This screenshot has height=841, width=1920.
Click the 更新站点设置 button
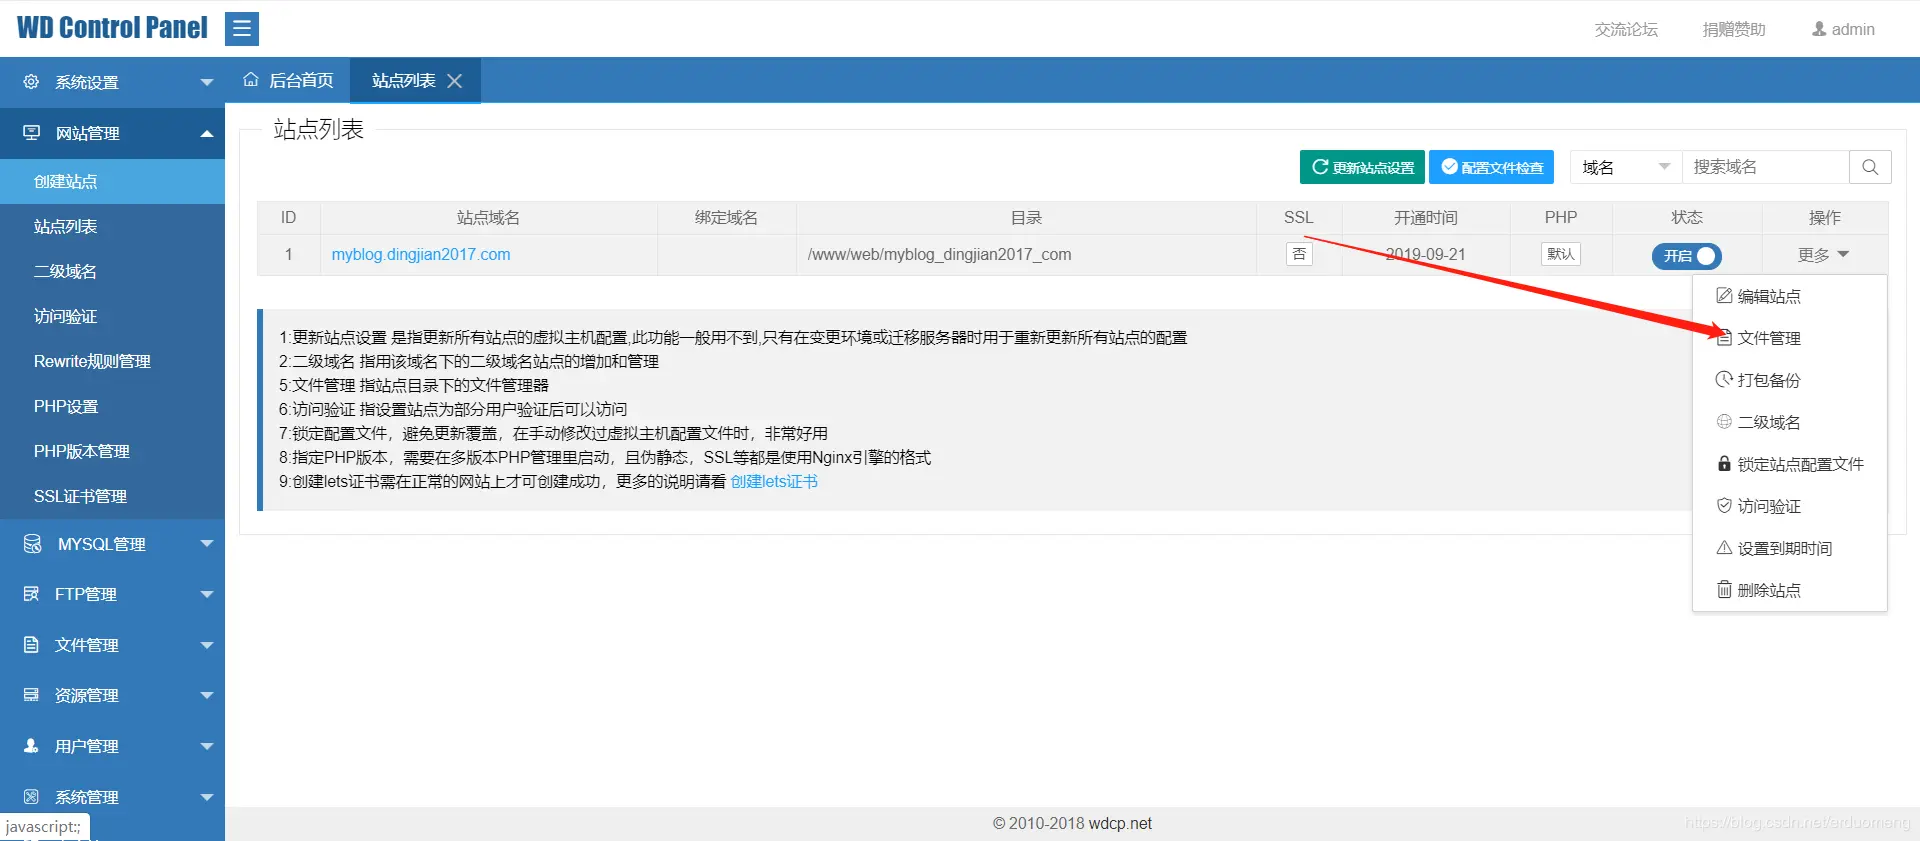1362,167
